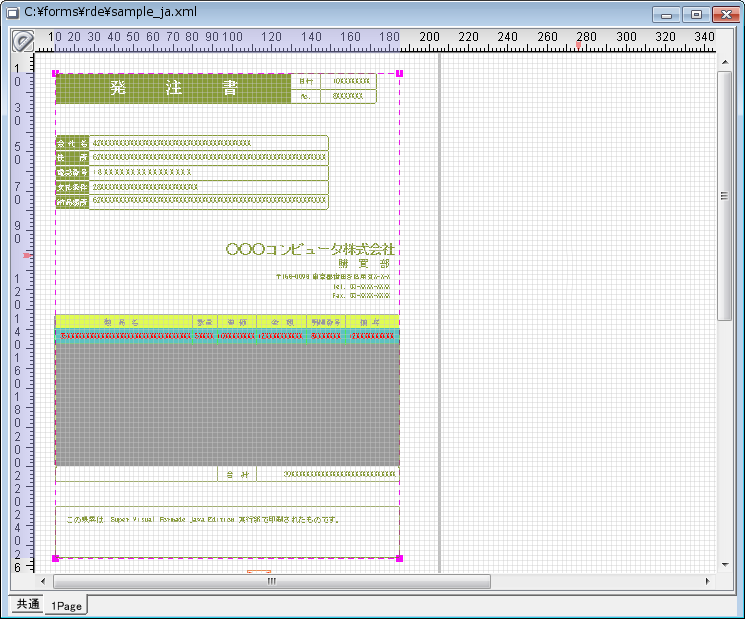Select the red quantity detail field

click(x=204, y=336)
